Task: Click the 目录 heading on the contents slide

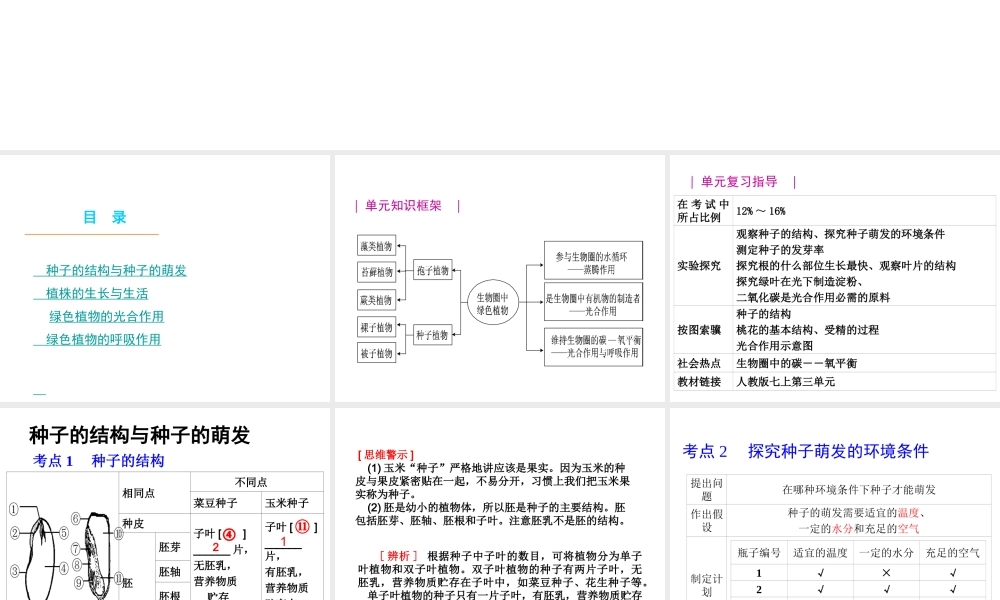Action: [105, 217]
